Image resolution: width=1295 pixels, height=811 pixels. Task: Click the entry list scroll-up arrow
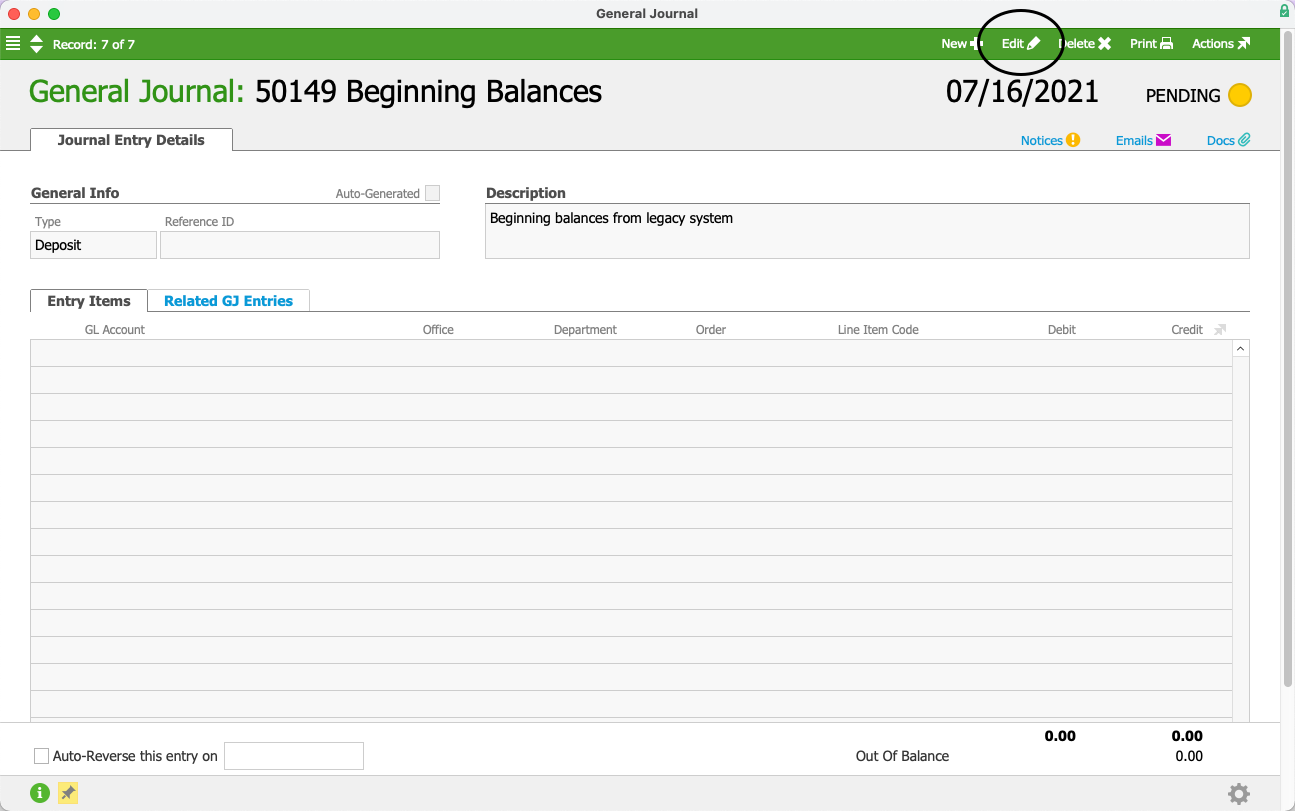coord(1241,349)
